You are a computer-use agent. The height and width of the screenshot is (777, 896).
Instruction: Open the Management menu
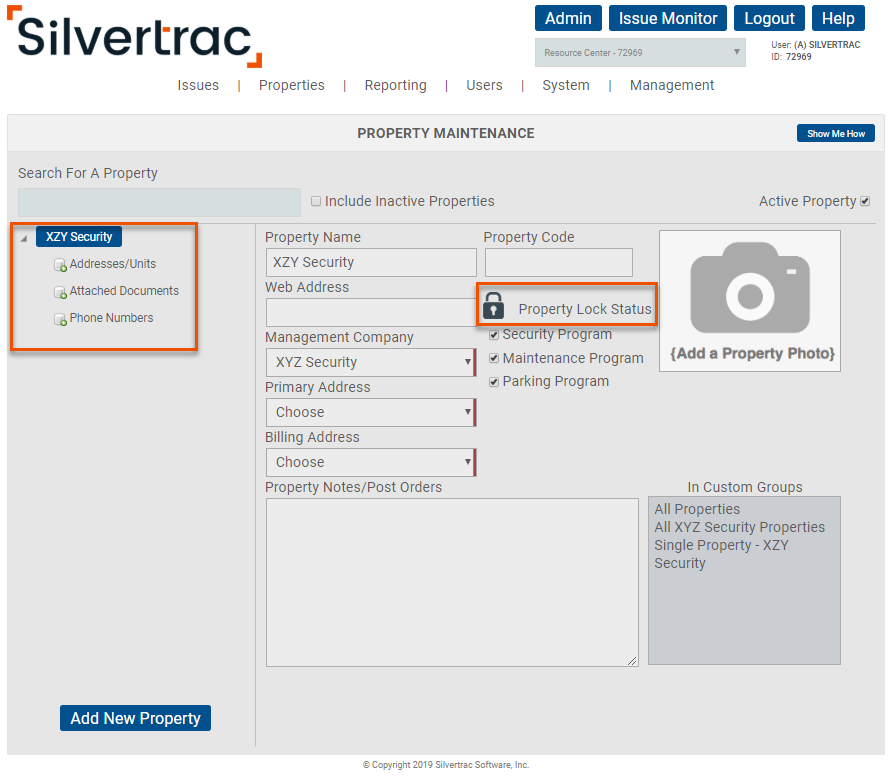[x=672, y=85]
